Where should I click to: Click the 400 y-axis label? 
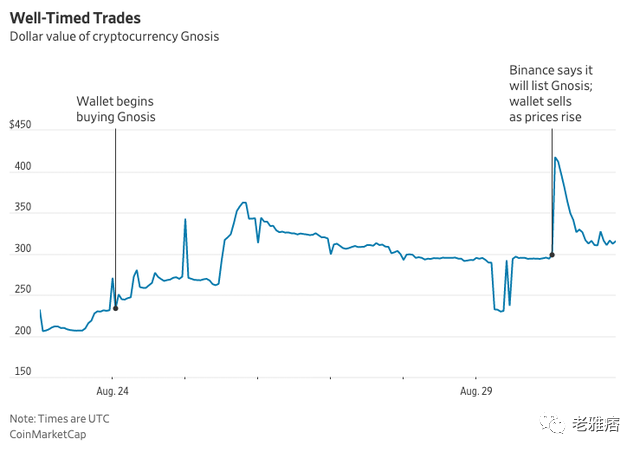point(24,167)
